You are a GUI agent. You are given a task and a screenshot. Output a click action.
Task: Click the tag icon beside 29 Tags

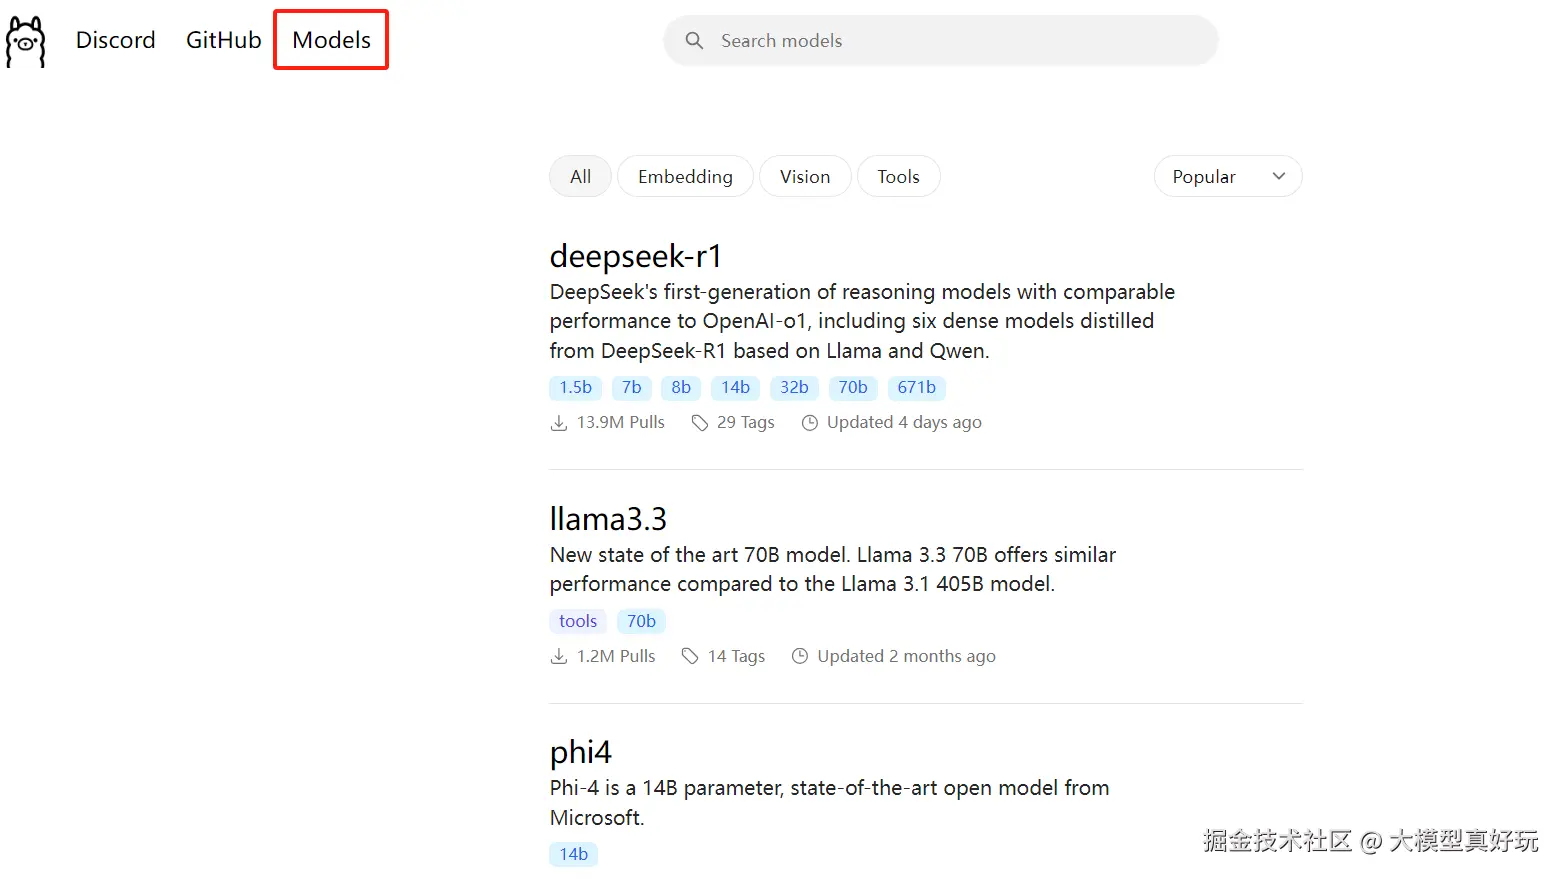click(x=700, y=423)
